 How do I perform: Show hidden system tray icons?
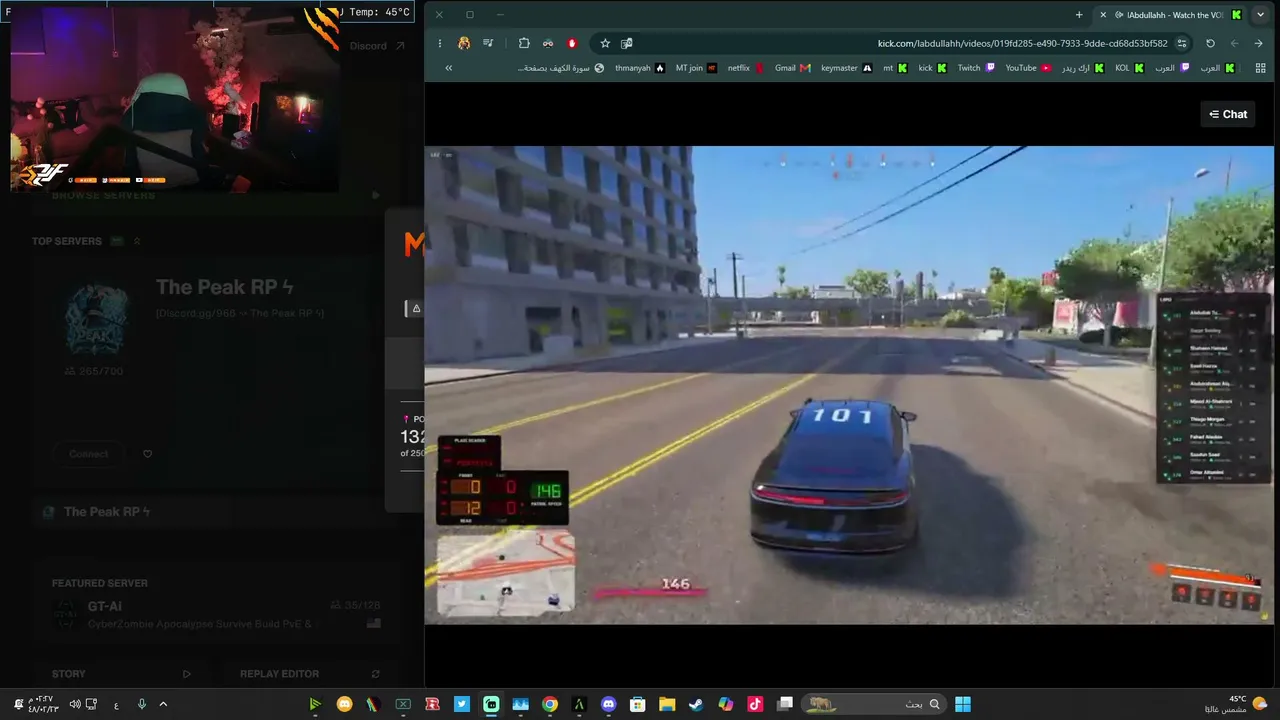[163, 704]
